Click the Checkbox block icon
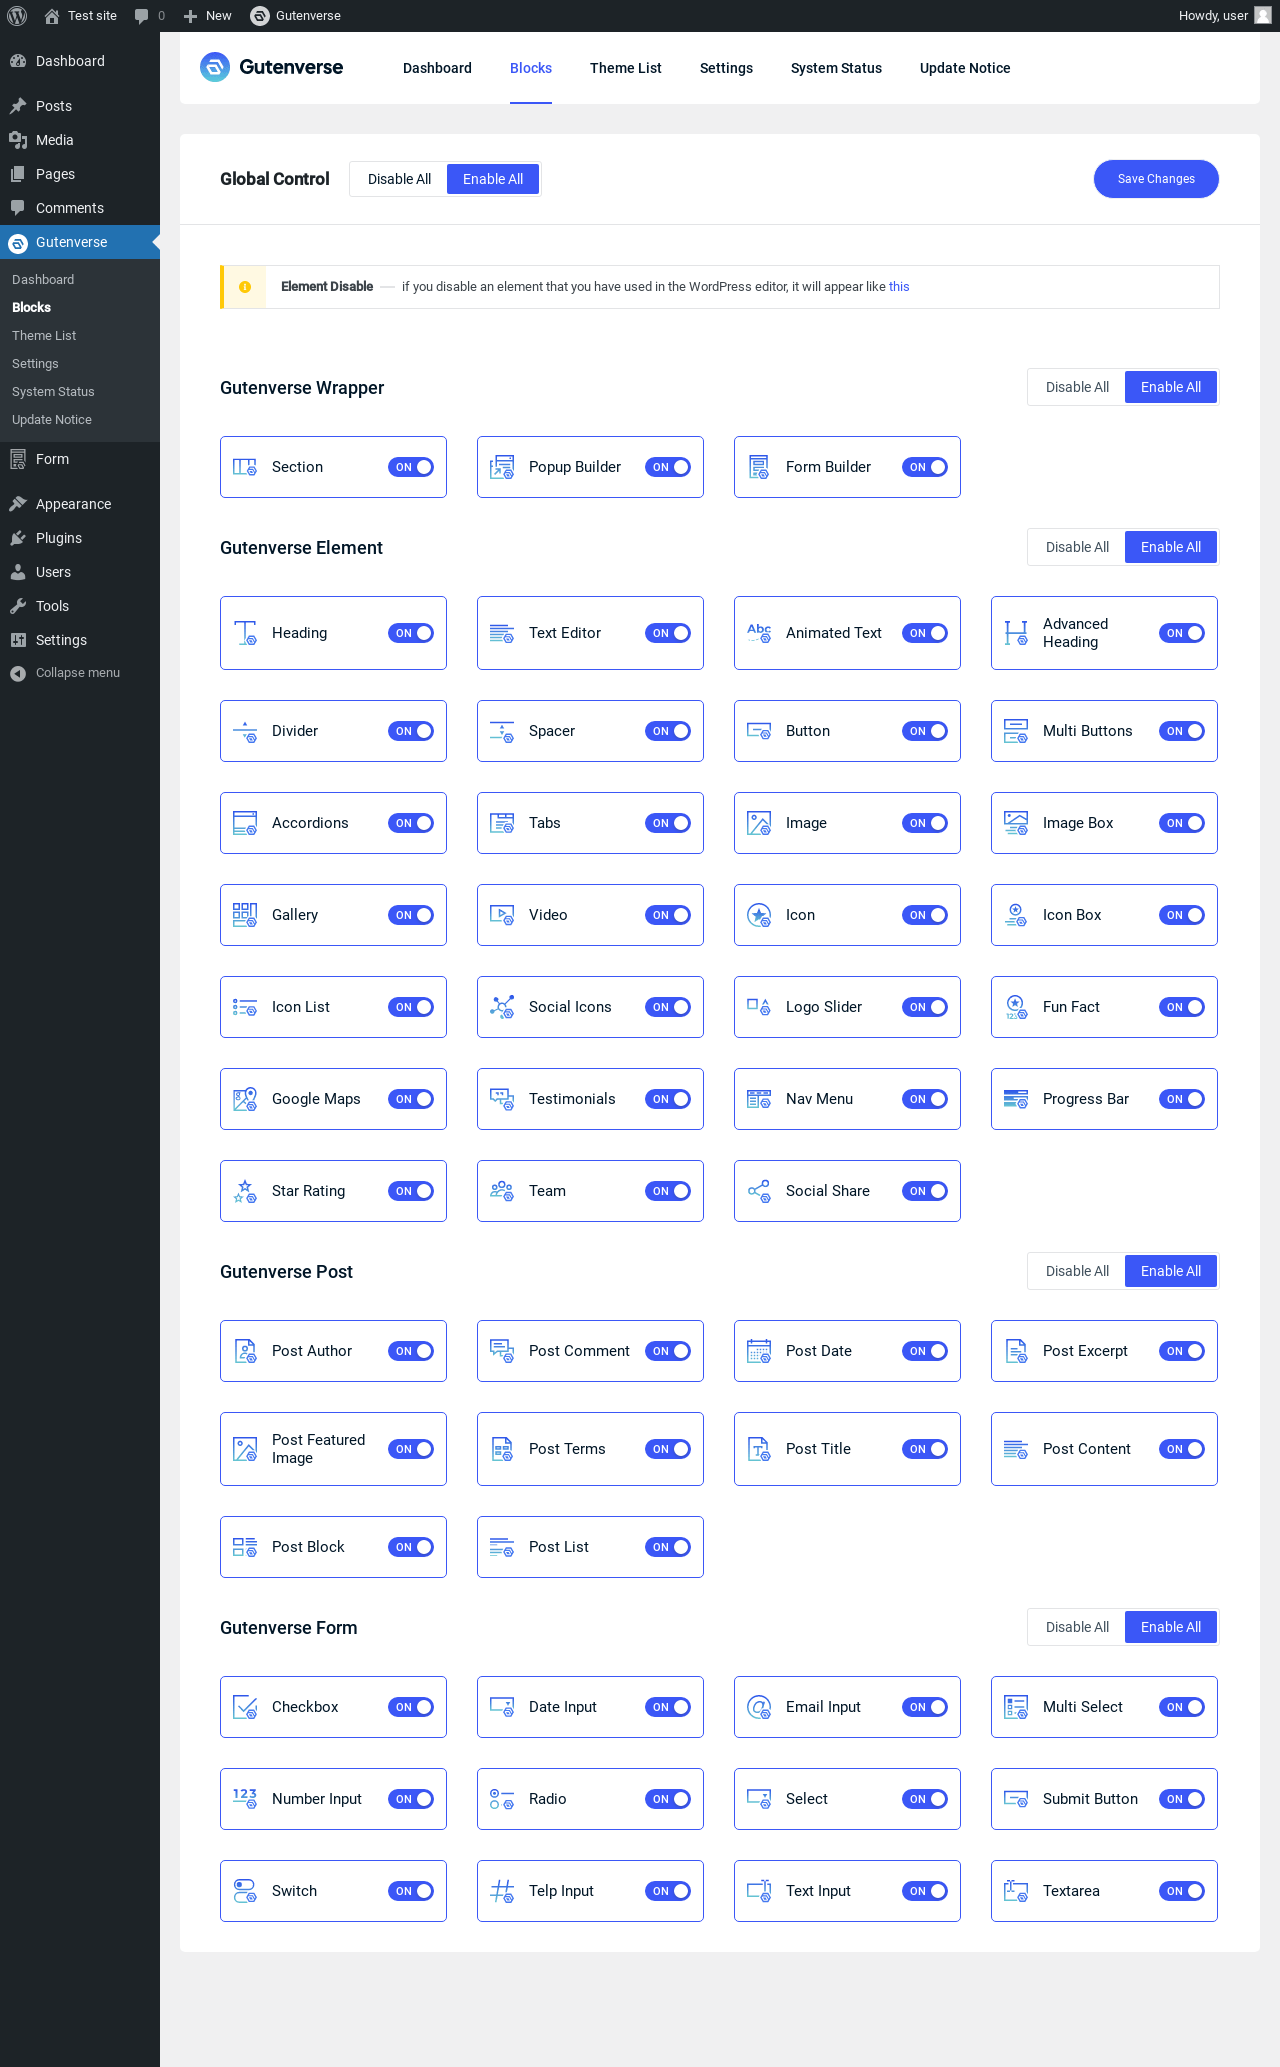Image resolution: width=1280 pixels, height=2067 pixels. 245,1707
